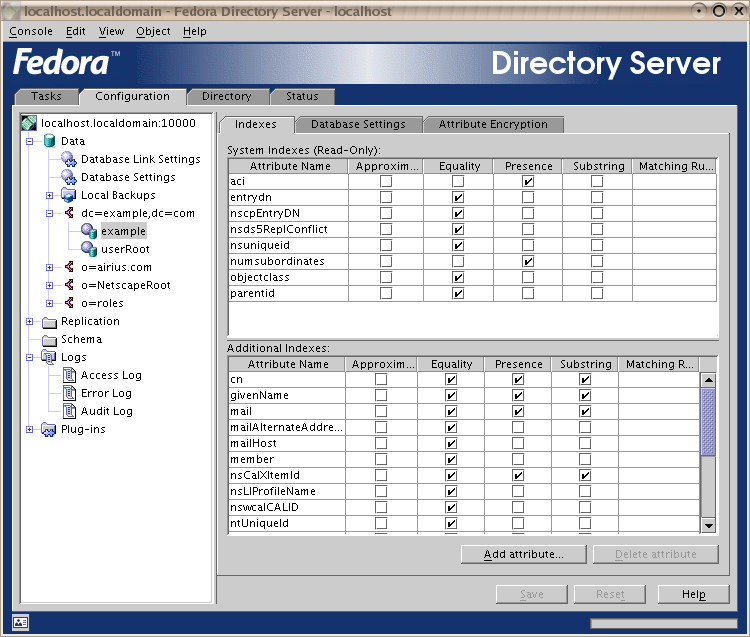Expand the Plug-ins node
The height and width of the screenshot is (637, 750).
pyautogui.click(x=30, y=429)
